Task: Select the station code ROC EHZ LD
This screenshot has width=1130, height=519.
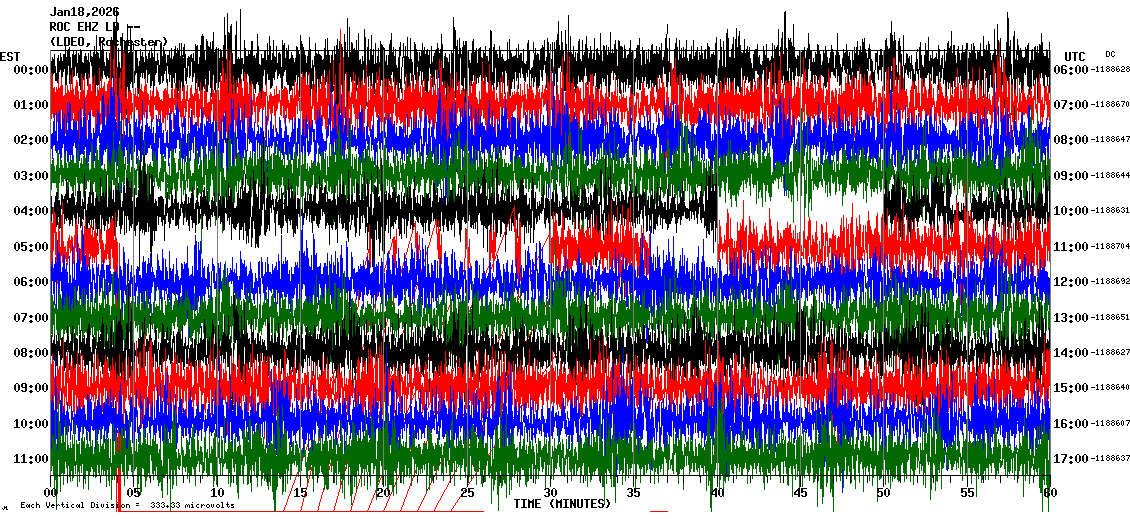Action: click(85, 27)
